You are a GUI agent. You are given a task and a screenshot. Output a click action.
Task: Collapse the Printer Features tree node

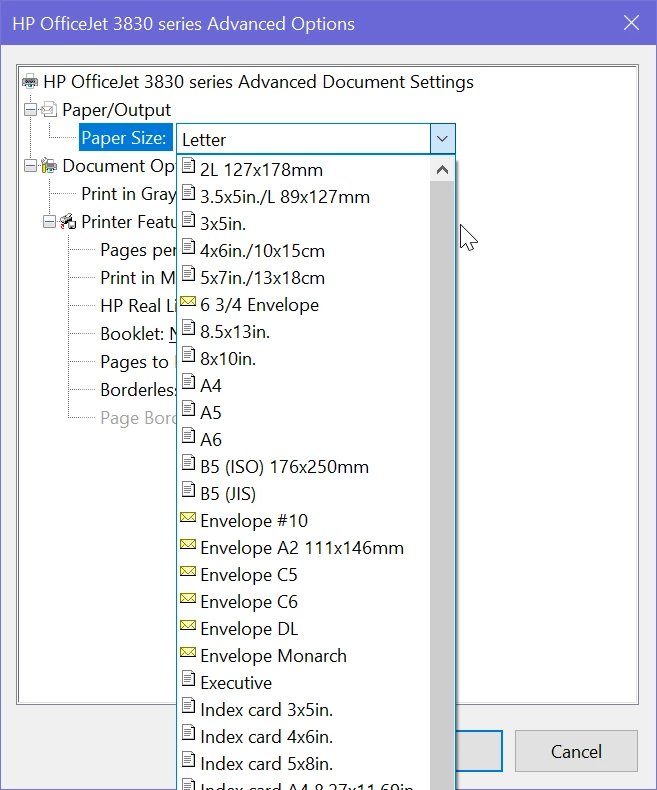(x=49, y=222)
